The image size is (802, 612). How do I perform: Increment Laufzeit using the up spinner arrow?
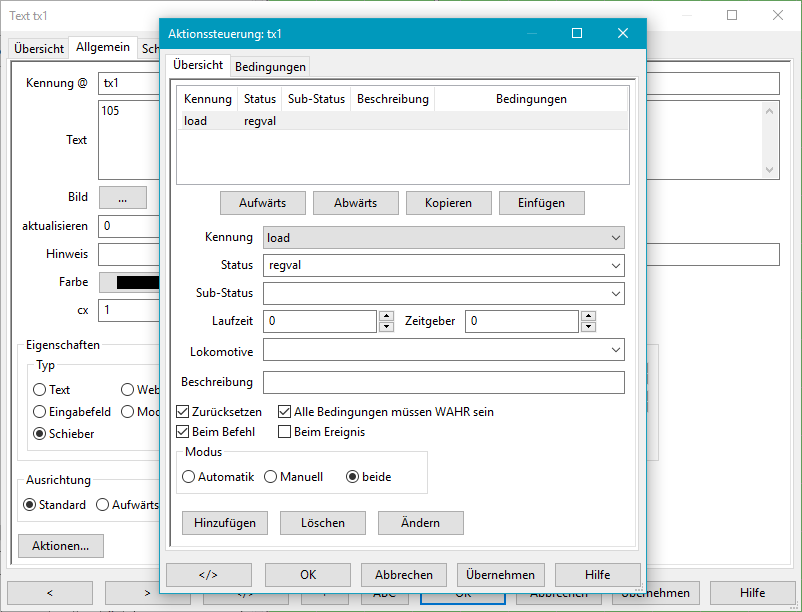click(387, 316)
